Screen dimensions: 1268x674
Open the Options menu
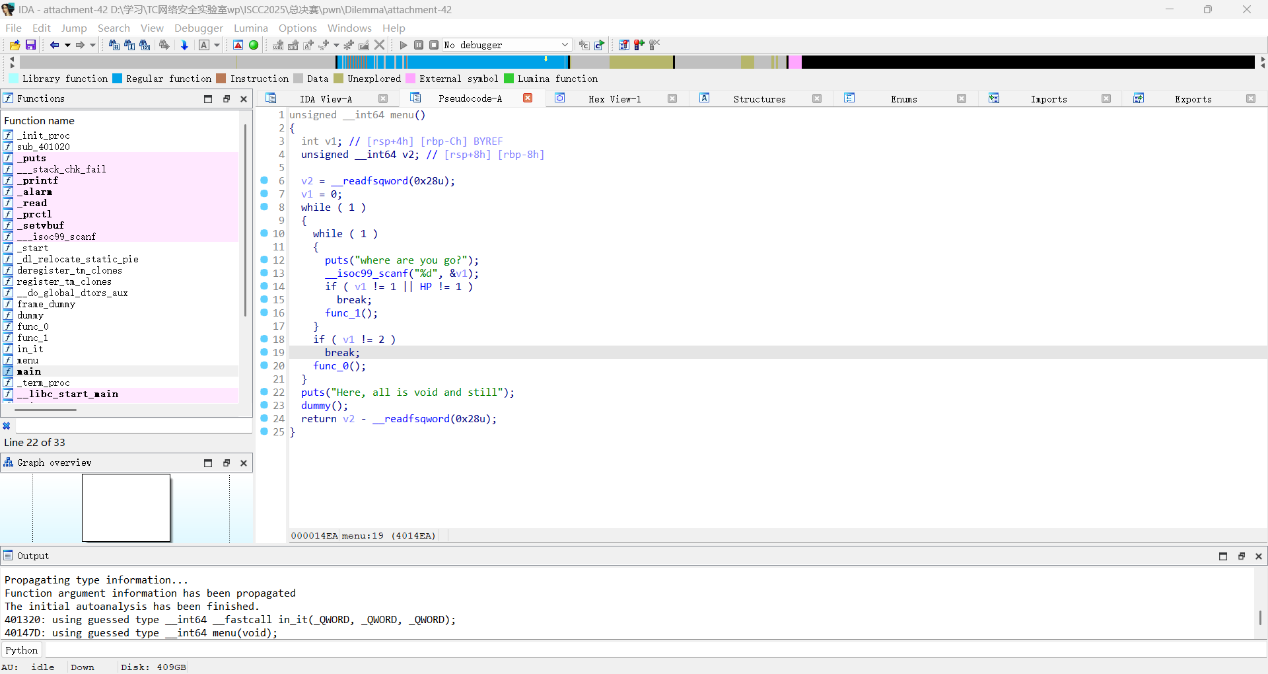click(x=298, y=28)
